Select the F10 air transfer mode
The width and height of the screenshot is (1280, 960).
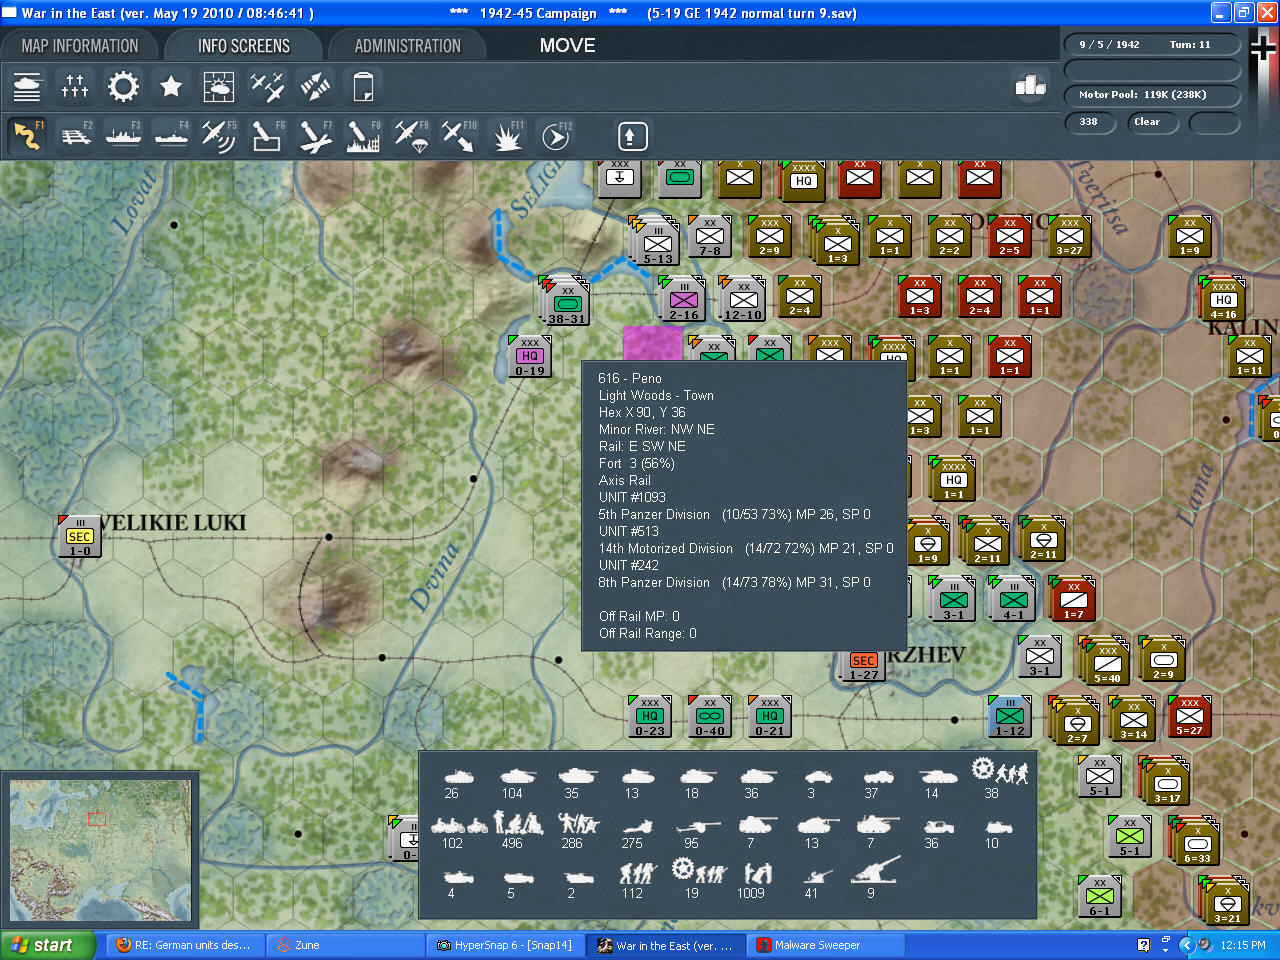[x=459, y=136]
